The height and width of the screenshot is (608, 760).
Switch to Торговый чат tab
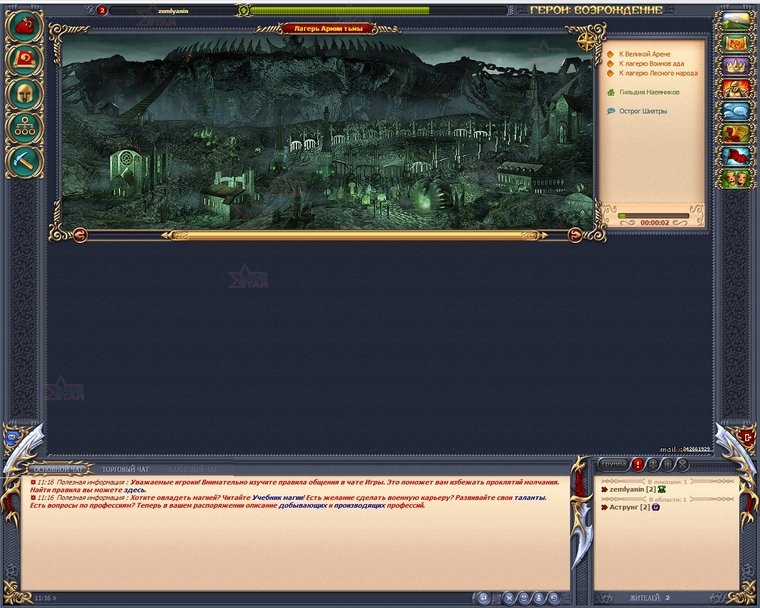click(125, 468)
